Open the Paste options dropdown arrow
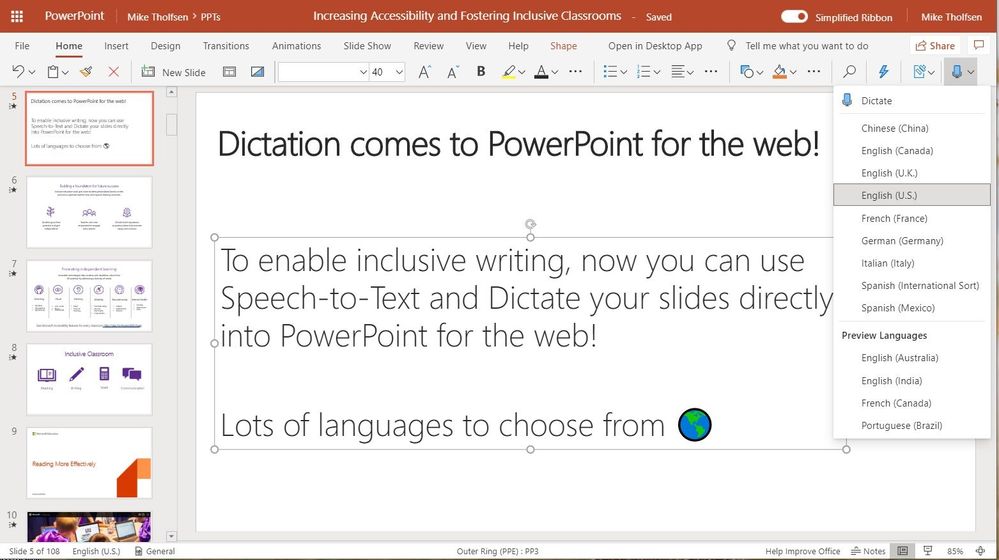 [65, 73]
